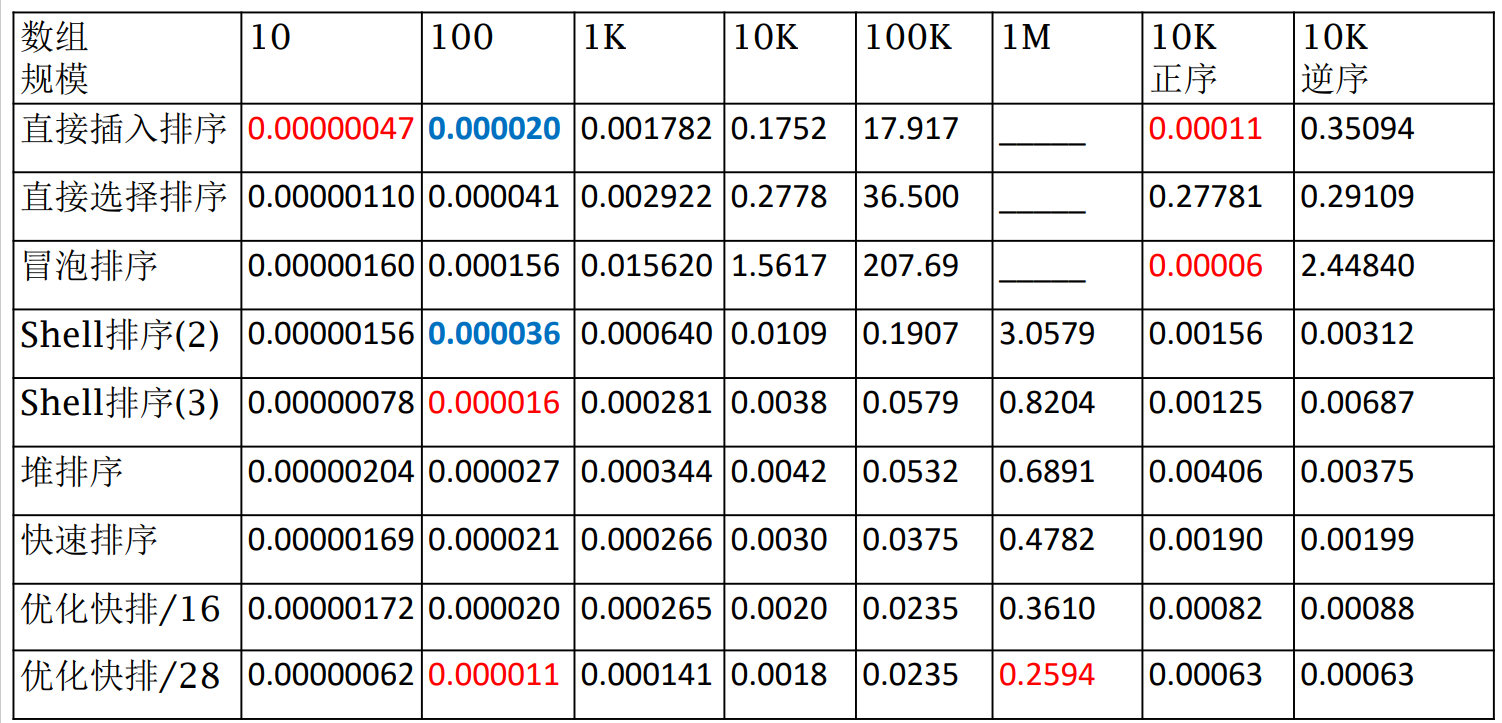Select the 冒泡排序 blank 1M cell
Screen dimensions: 1502x723
[x=1068, y=274]
